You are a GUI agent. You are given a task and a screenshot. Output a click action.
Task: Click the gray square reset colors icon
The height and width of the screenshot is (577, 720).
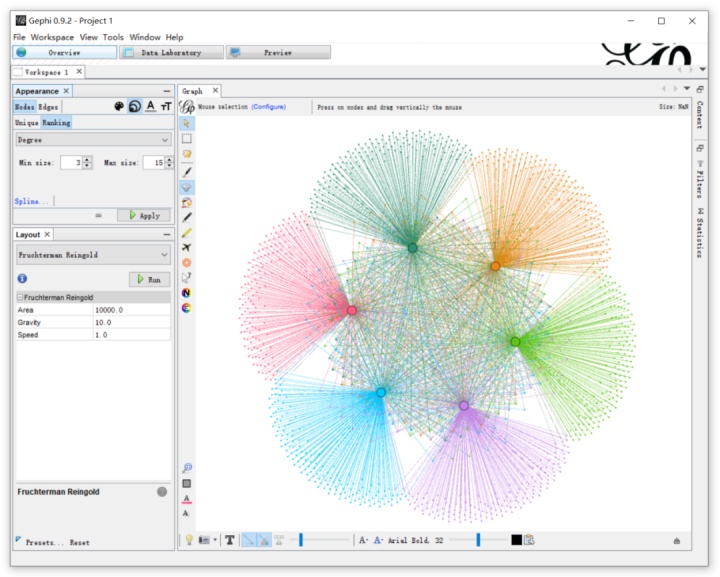(186, 483)
